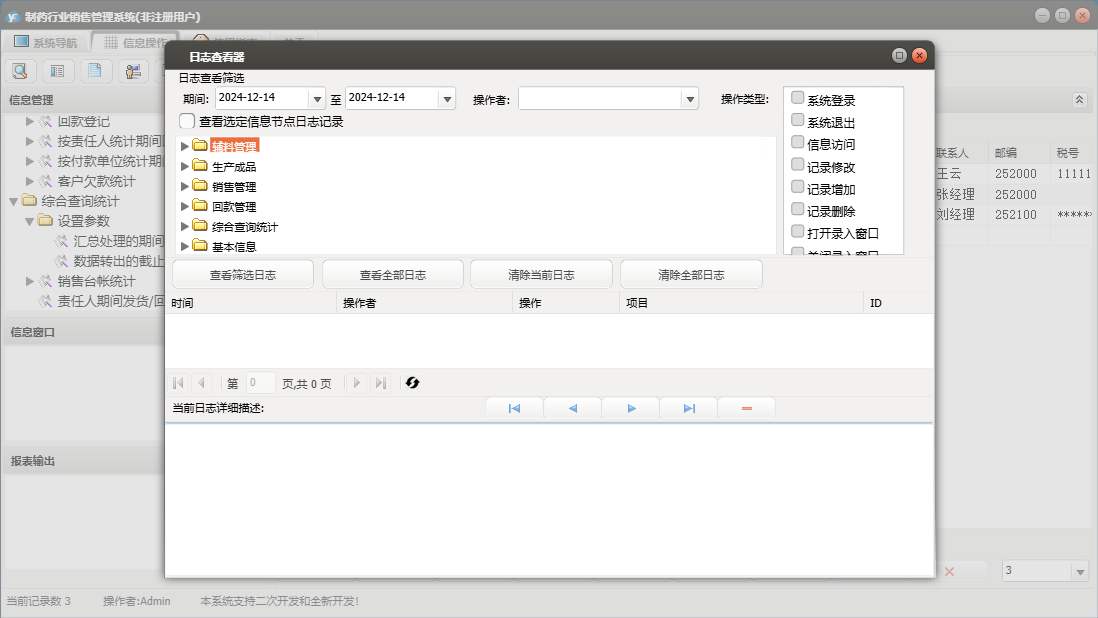Click the magnifier search toolbar icon
The height and width of the screenshot is (618, 1098).
tap(20, 71)
